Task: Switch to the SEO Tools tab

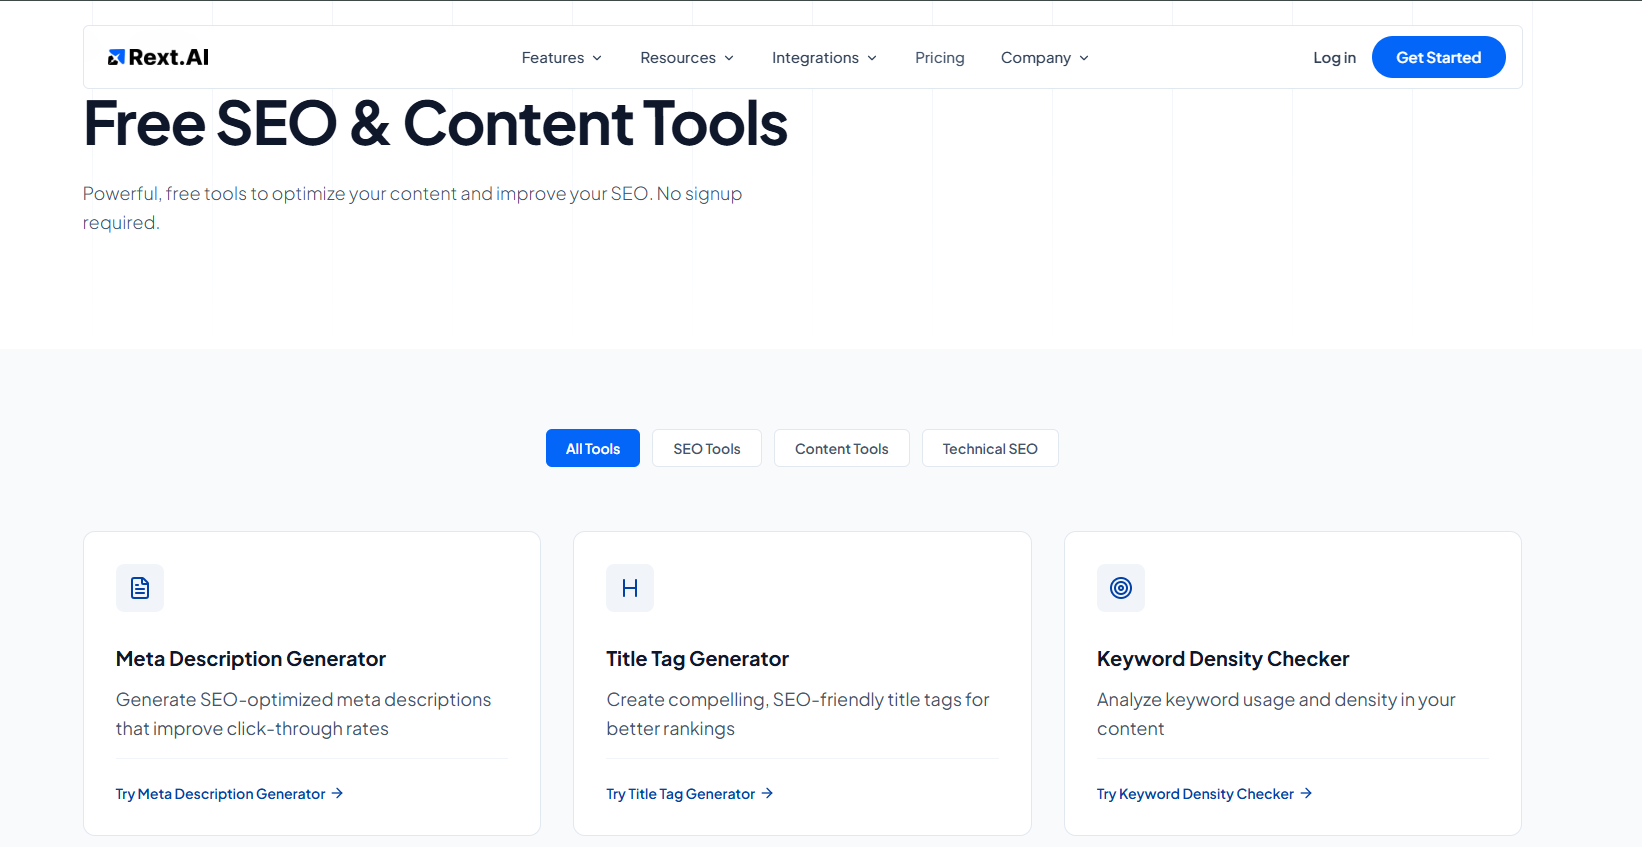Action: pyautogui.click(x=707, y=448)
